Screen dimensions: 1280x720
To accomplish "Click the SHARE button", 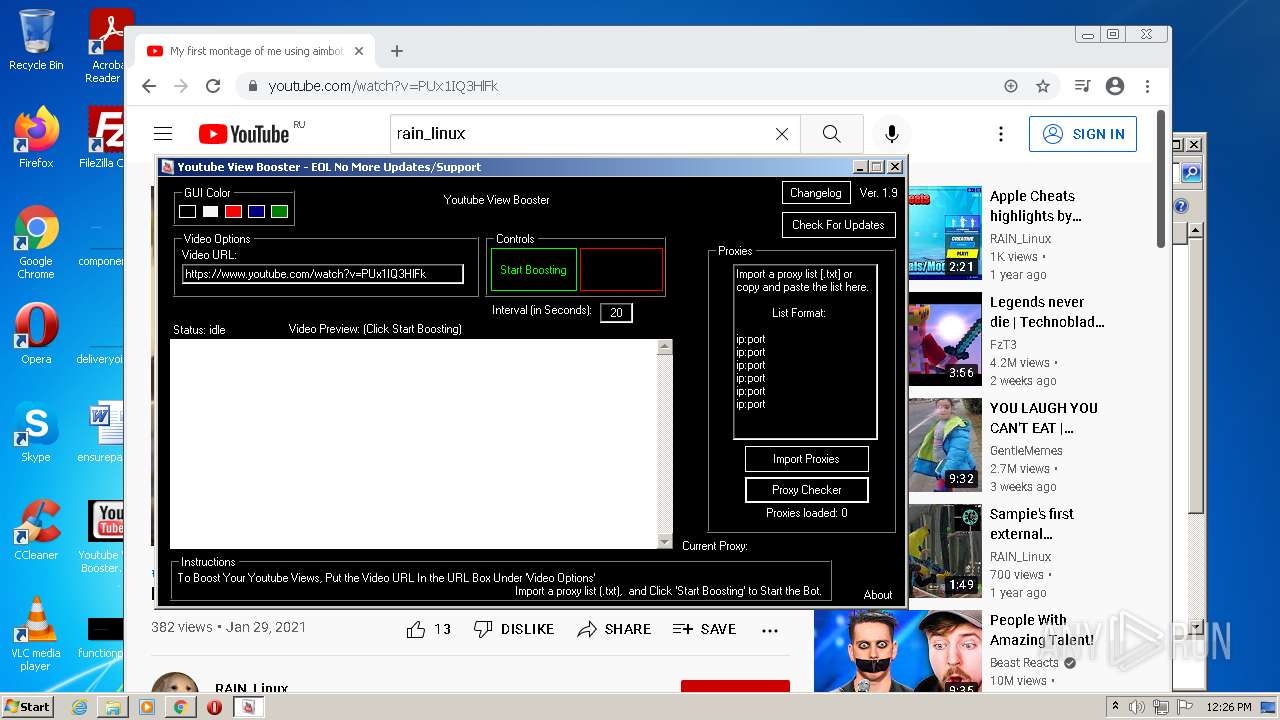I will (614, 629).
